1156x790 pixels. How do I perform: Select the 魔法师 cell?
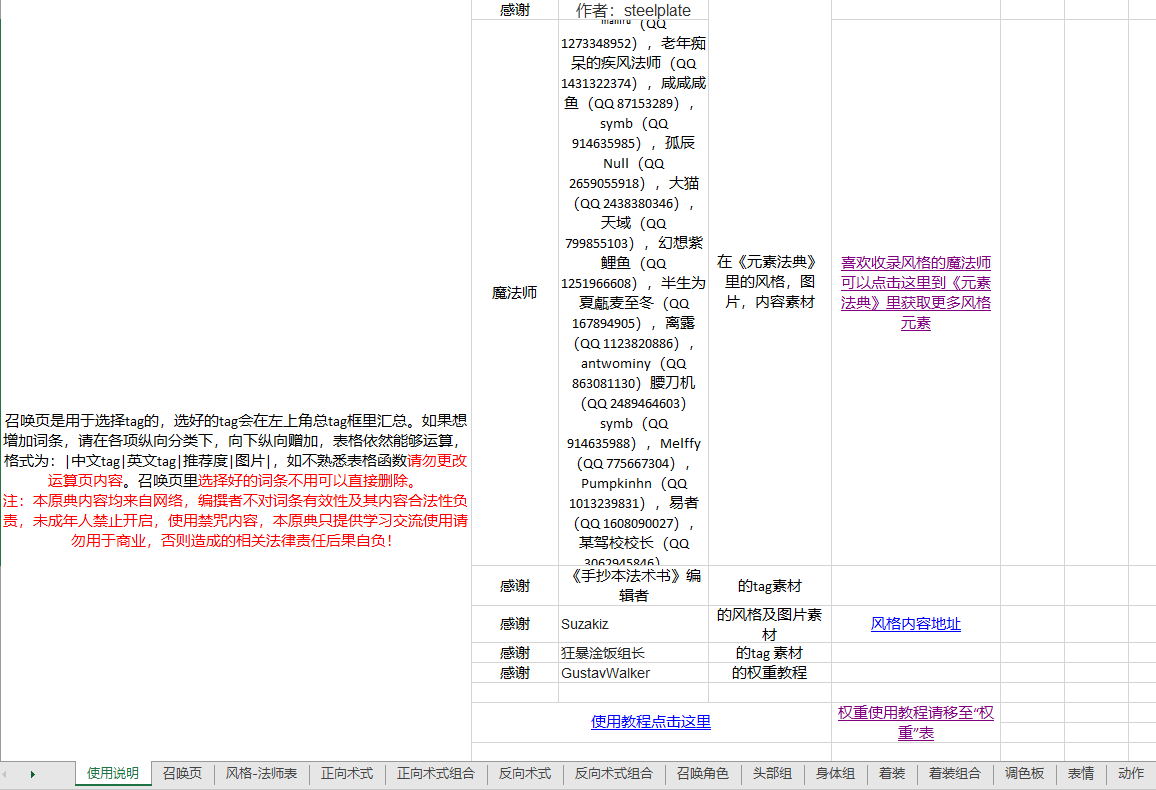pyautogui.click(x=513, y=292)
